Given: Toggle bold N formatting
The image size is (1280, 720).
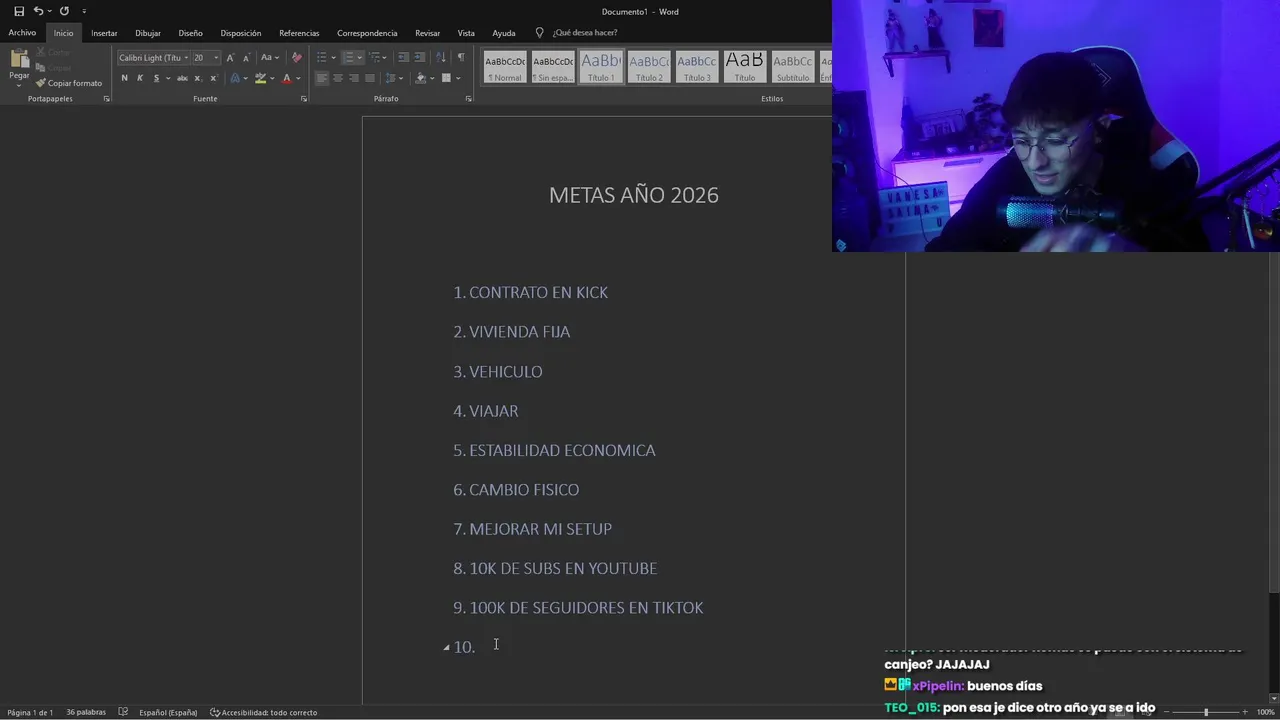Looking at the screenshot, I should click(124, 78).
